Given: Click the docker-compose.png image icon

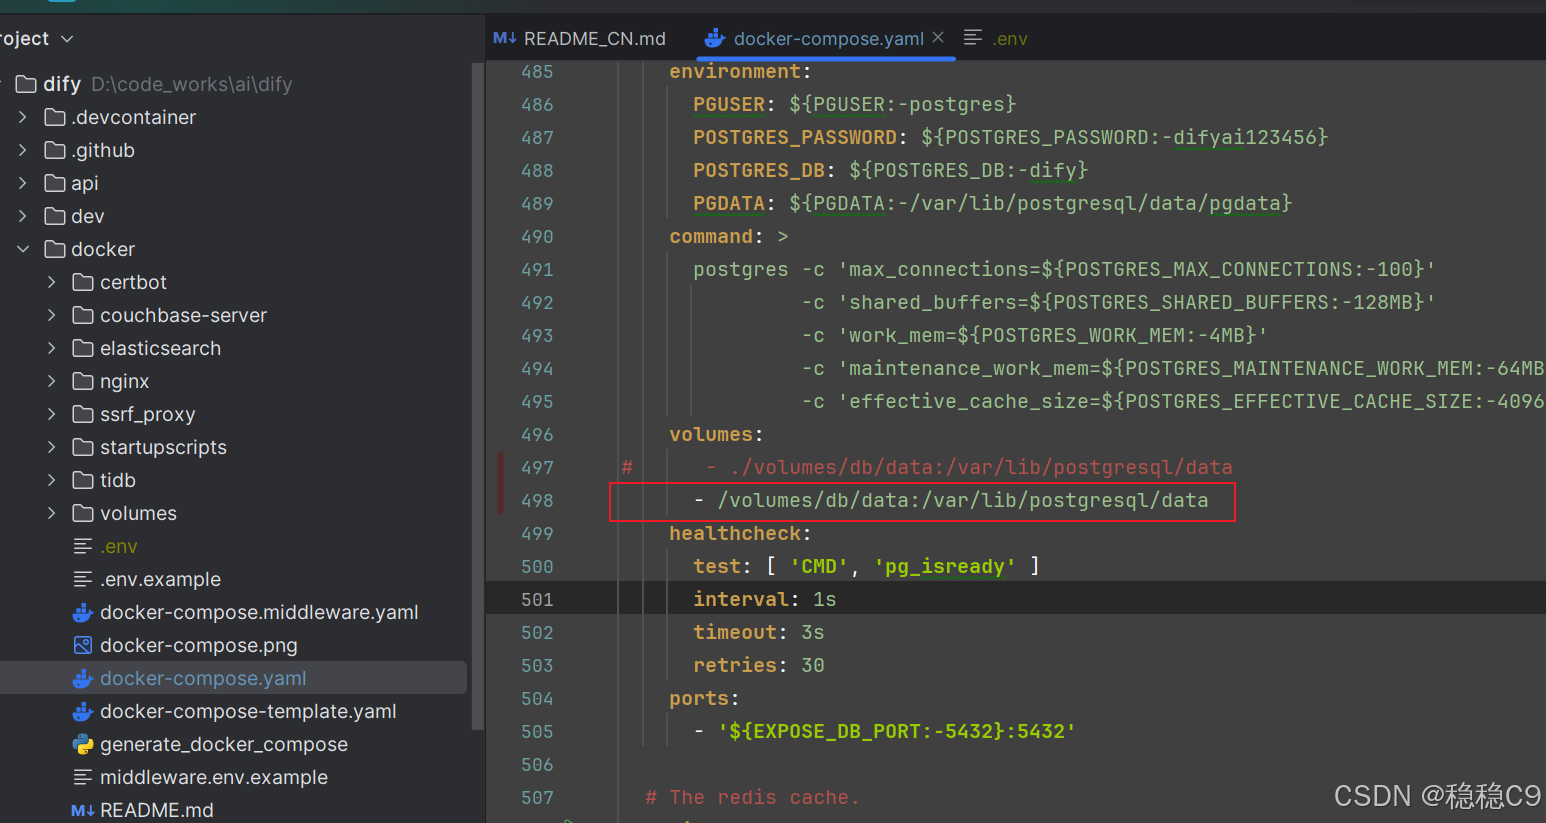Looking at the screenshot, I should [x=83, y=645].
